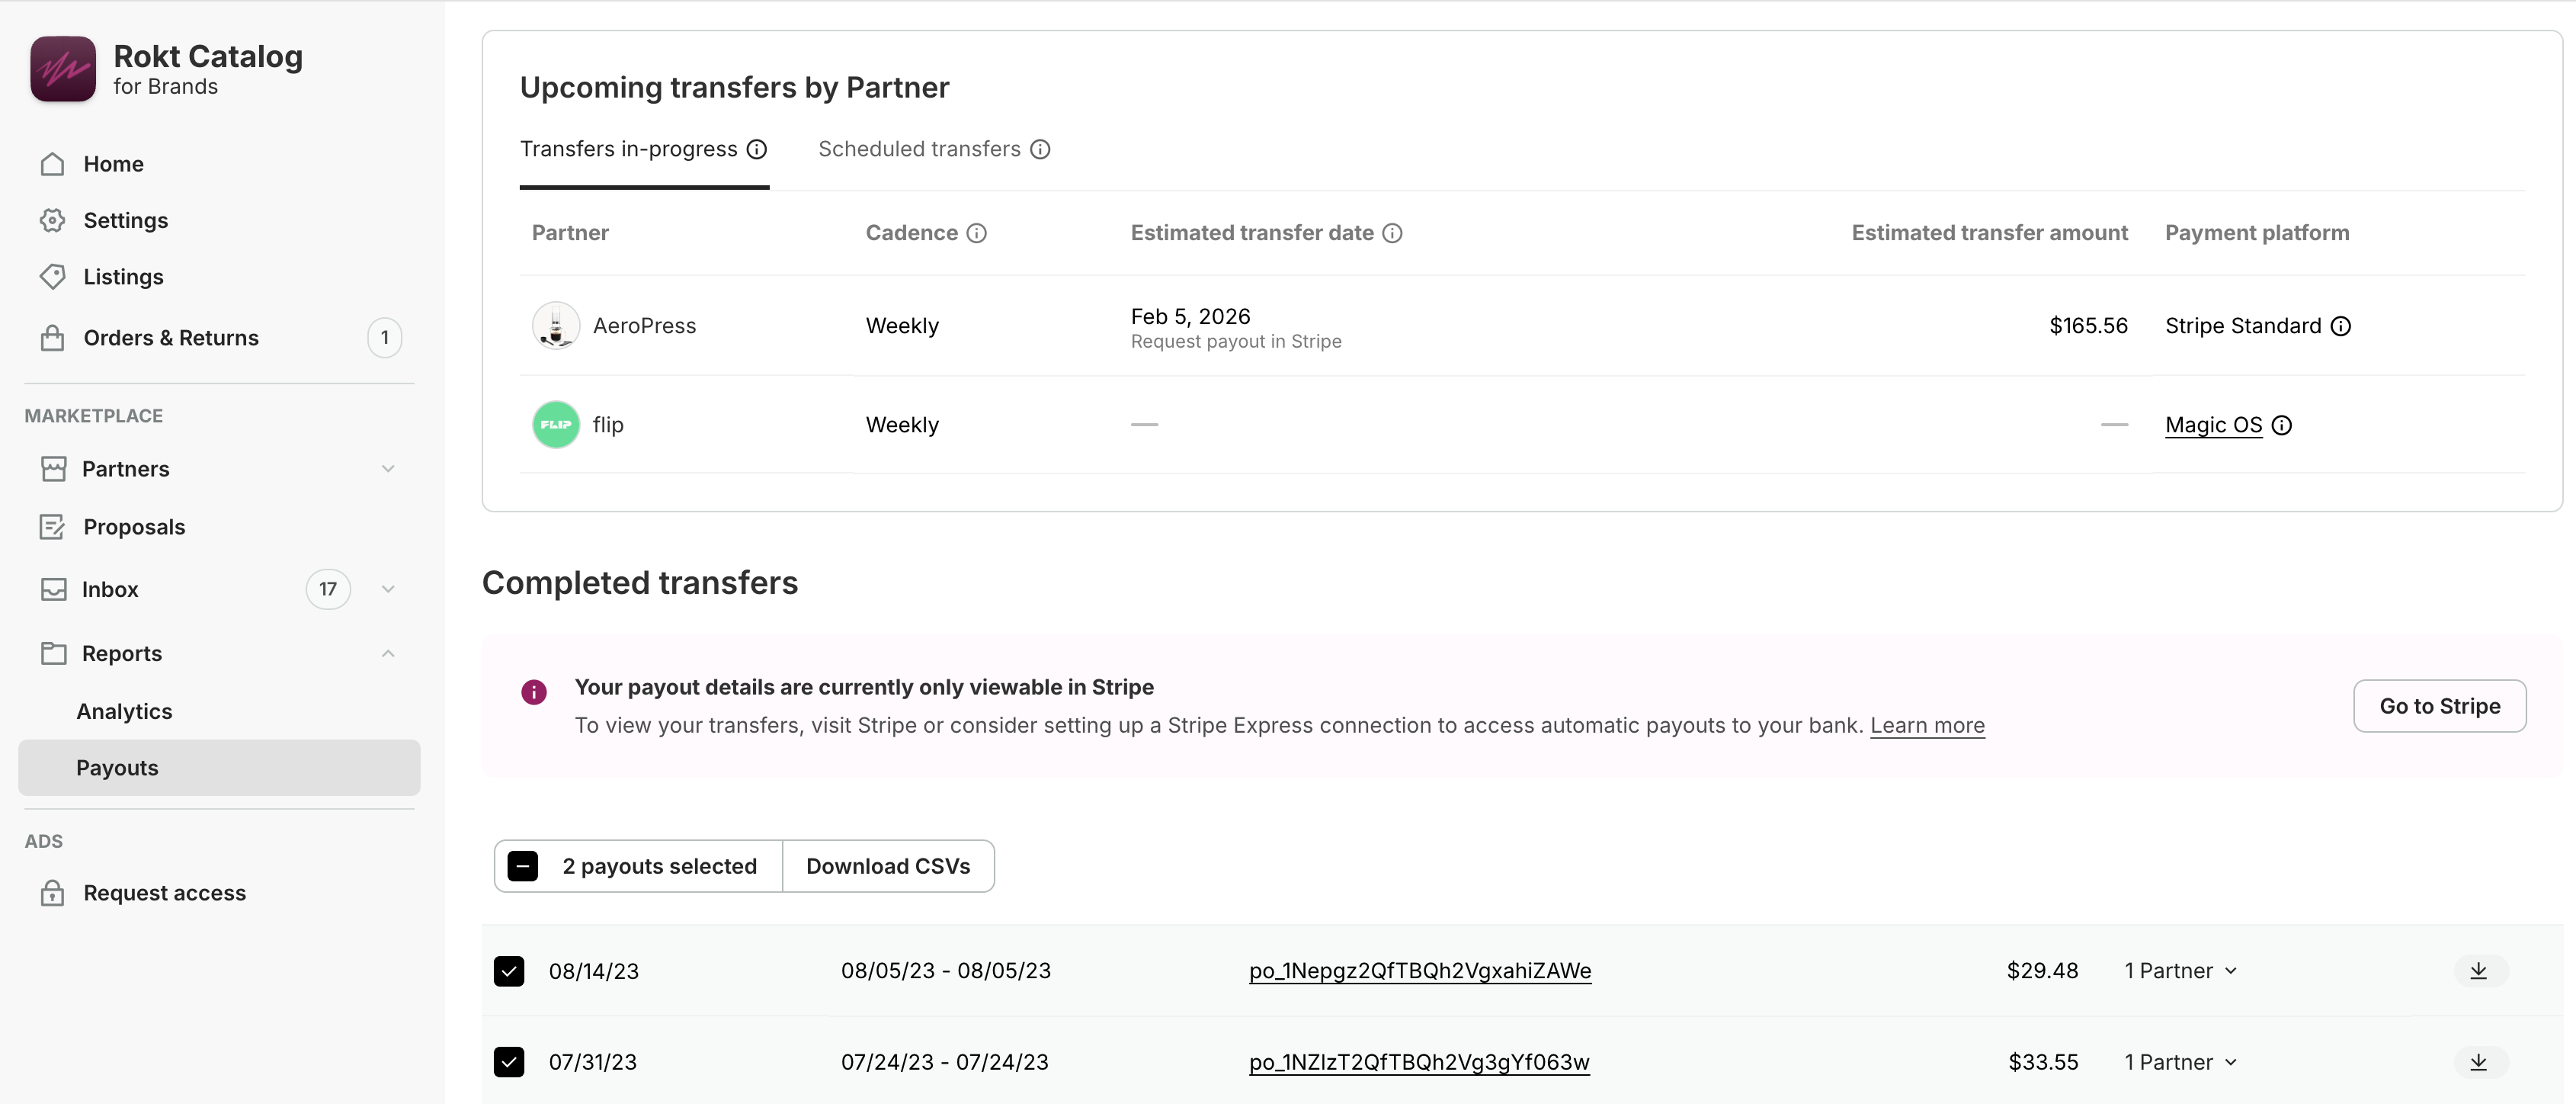This screenshot has height=1104, width=2576.
Task: Click Estimated transfer date info icon
Action: [x=1392, y=233]
